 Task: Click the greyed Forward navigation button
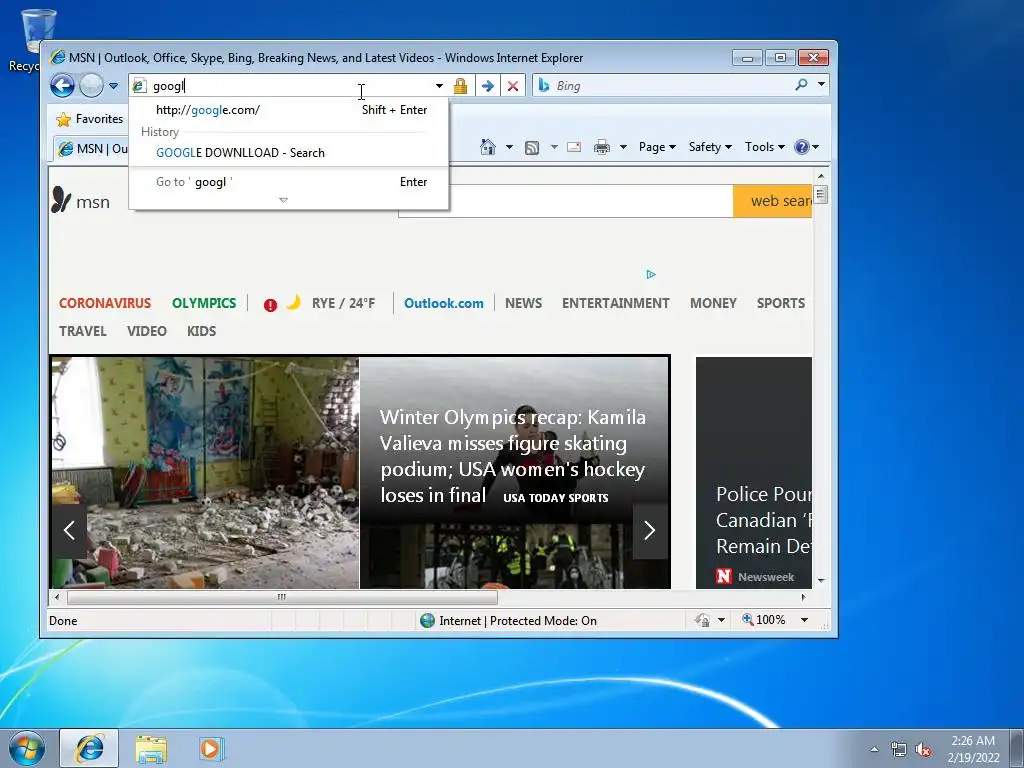[x=91, y=86]
